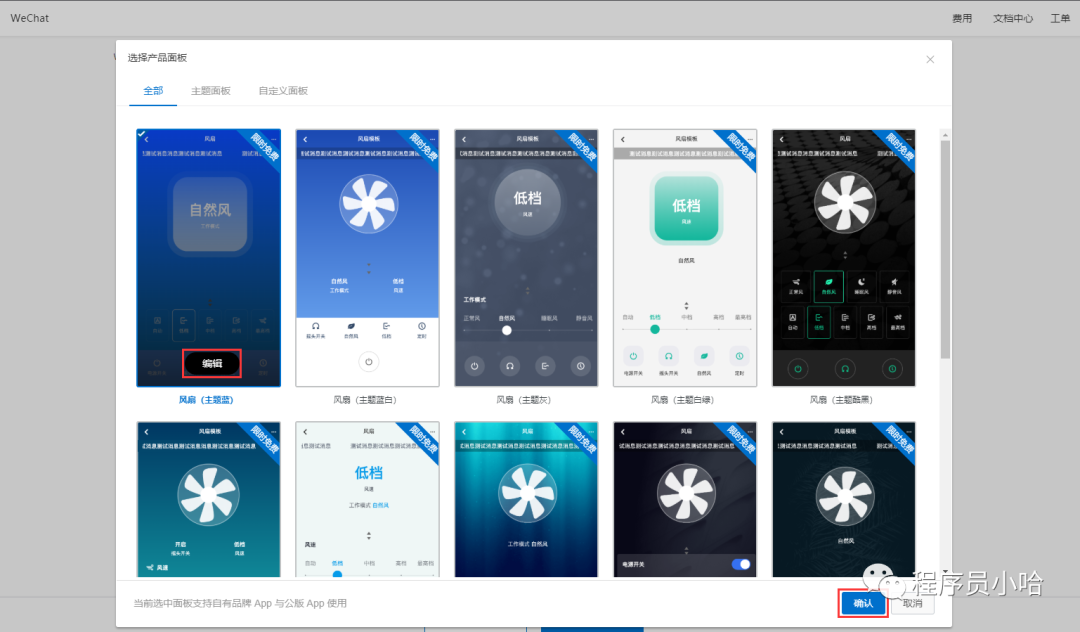Screen dimensions: 1080x632
Task: Open the 自定义面板 tab
Action: click(283, 91)
